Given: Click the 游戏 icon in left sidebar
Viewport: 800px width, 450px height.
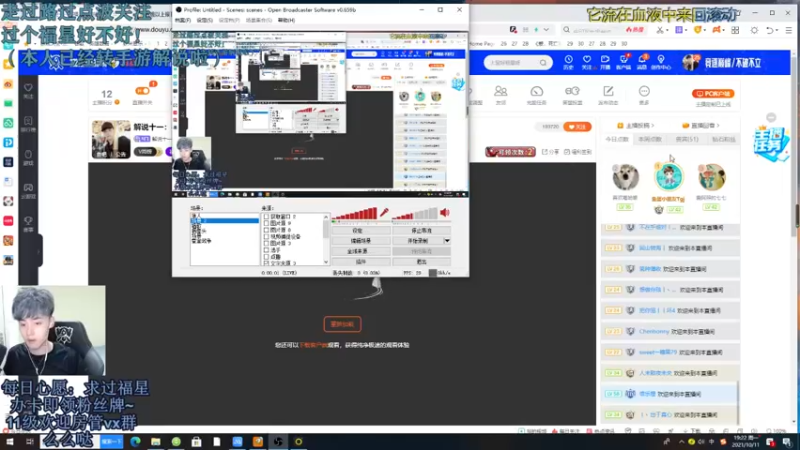Looking at the screenshot, I should 28,157.
